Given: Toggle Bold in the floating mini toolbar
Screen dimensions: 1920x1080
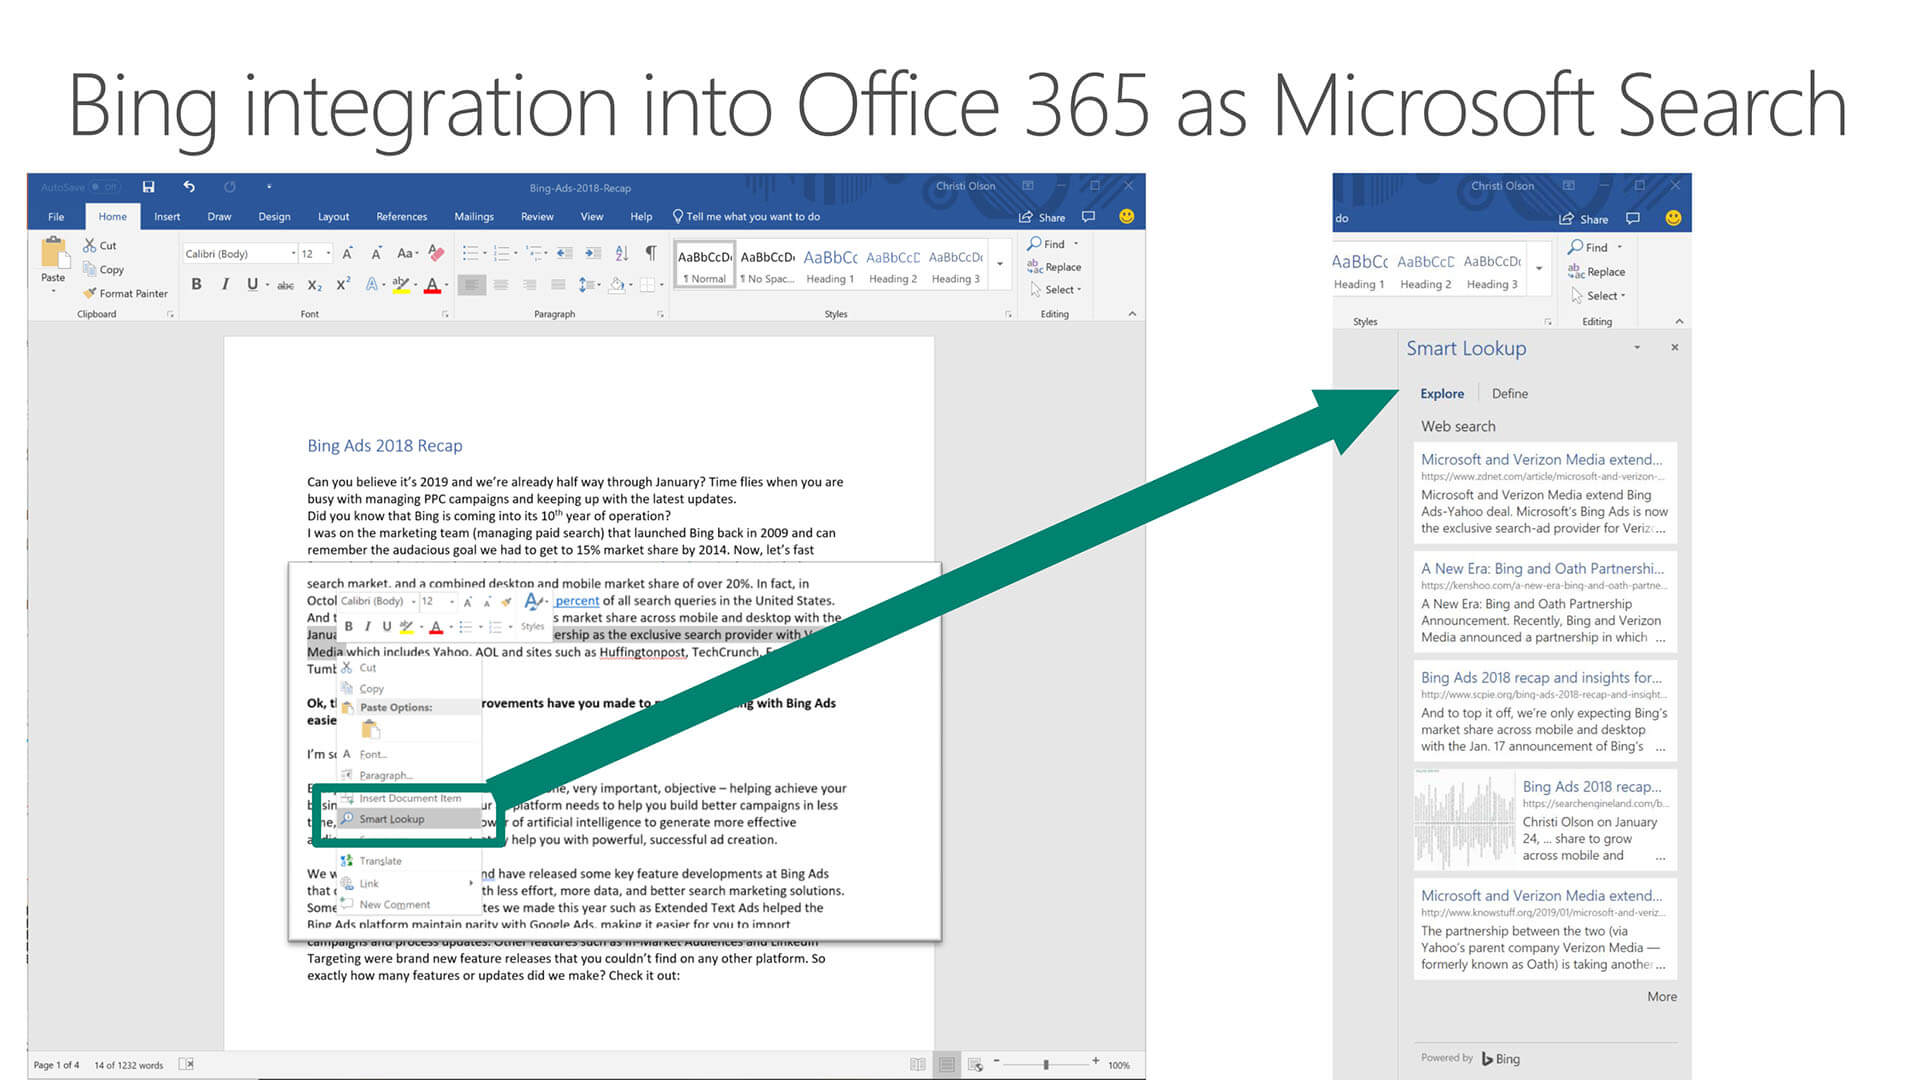Looking at the screenshot, I should (x=348, y=627).
